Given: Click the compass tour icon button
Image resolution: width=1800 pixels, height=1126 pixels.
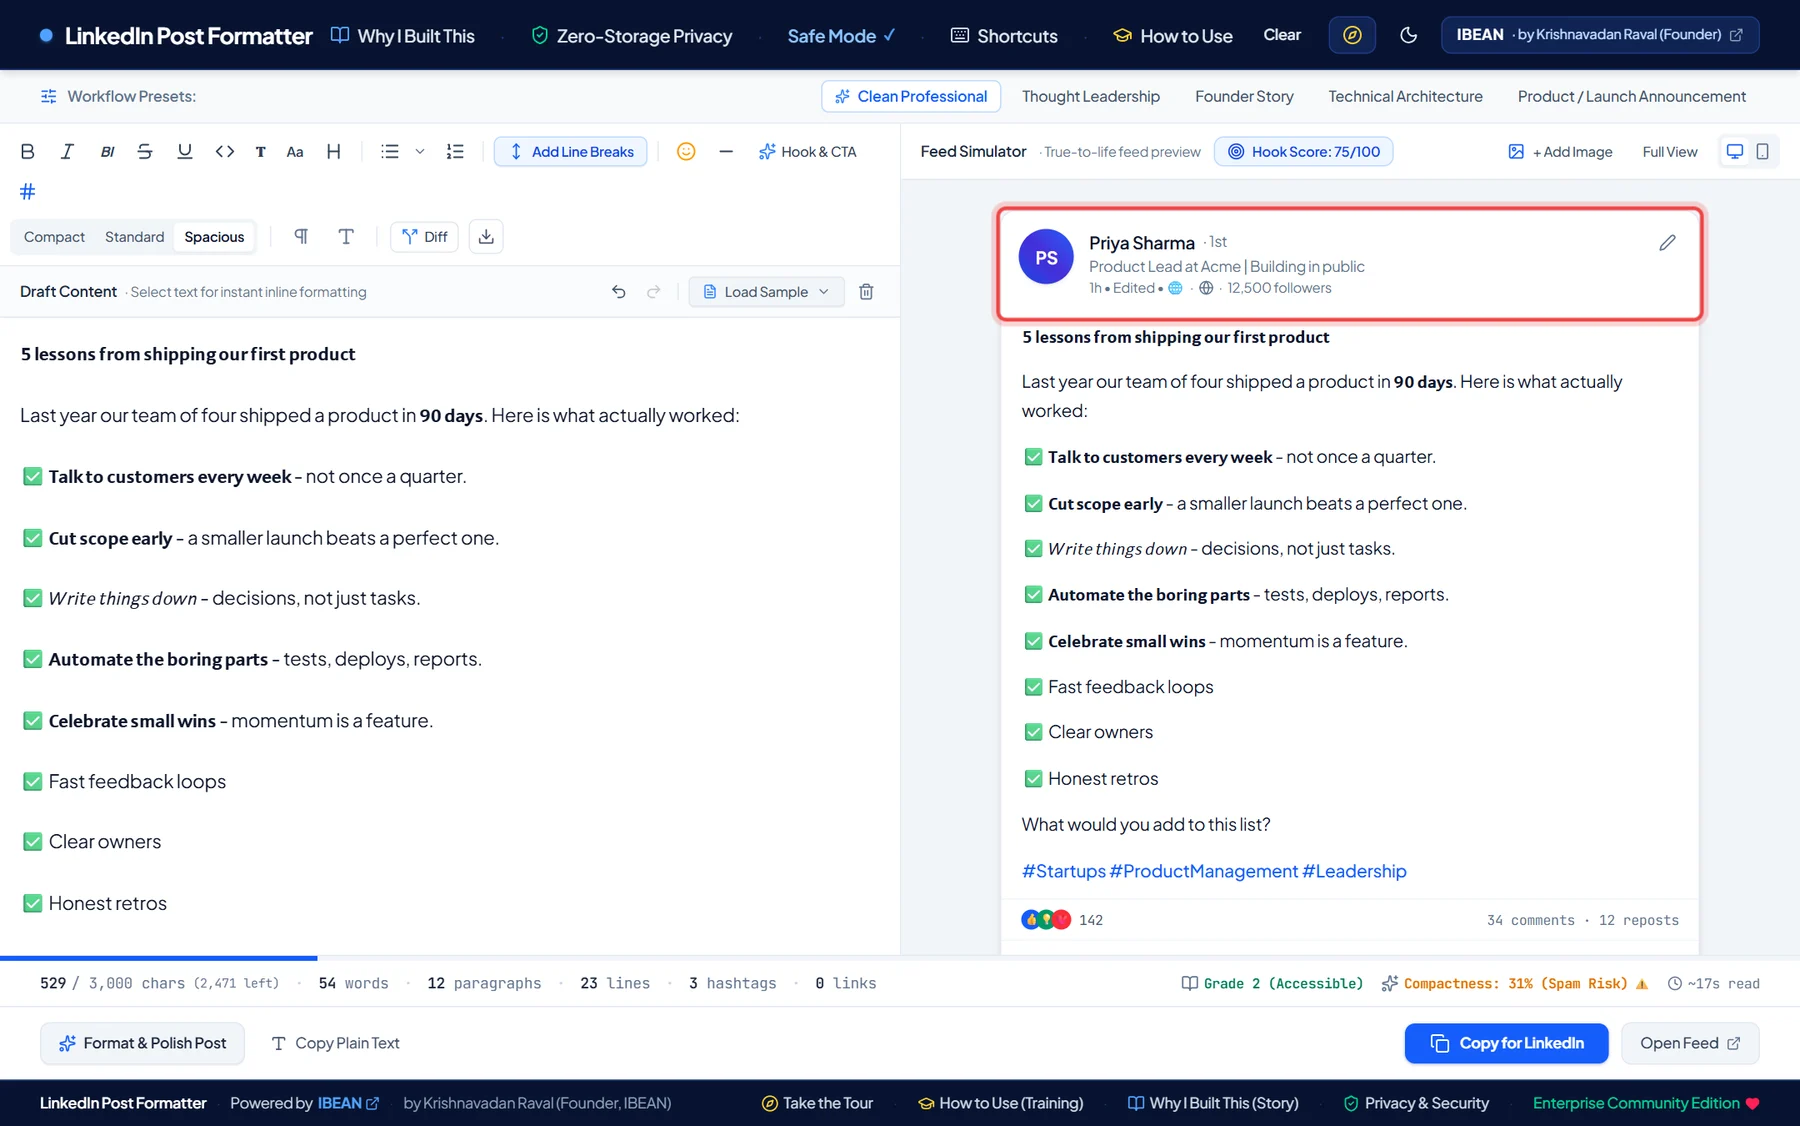Looking at the screenshot, I should (x=1352, y=36).
